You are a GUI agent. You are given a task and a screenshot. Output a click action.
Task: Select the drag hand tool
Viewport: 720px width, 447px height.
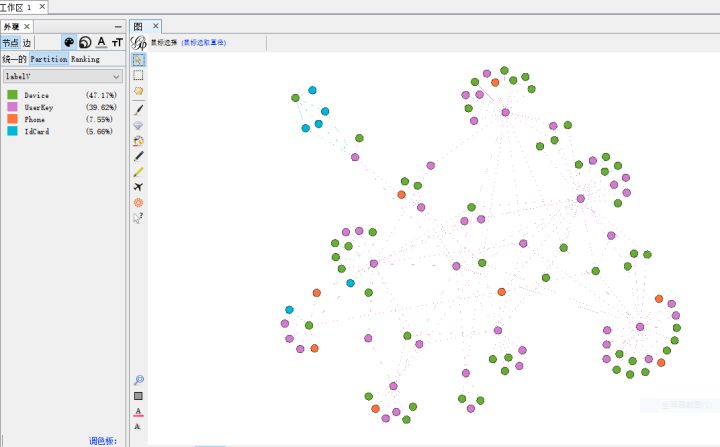(x=138, y=91)
